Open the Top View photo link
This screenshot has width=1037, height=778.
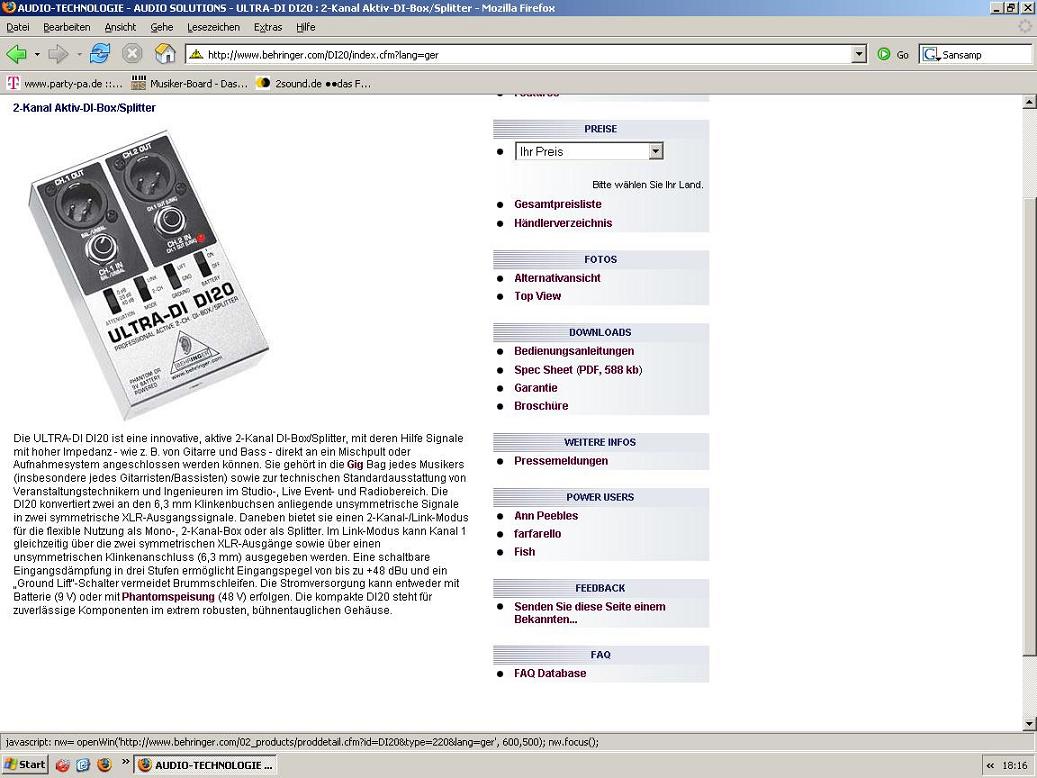coord(537,296)
